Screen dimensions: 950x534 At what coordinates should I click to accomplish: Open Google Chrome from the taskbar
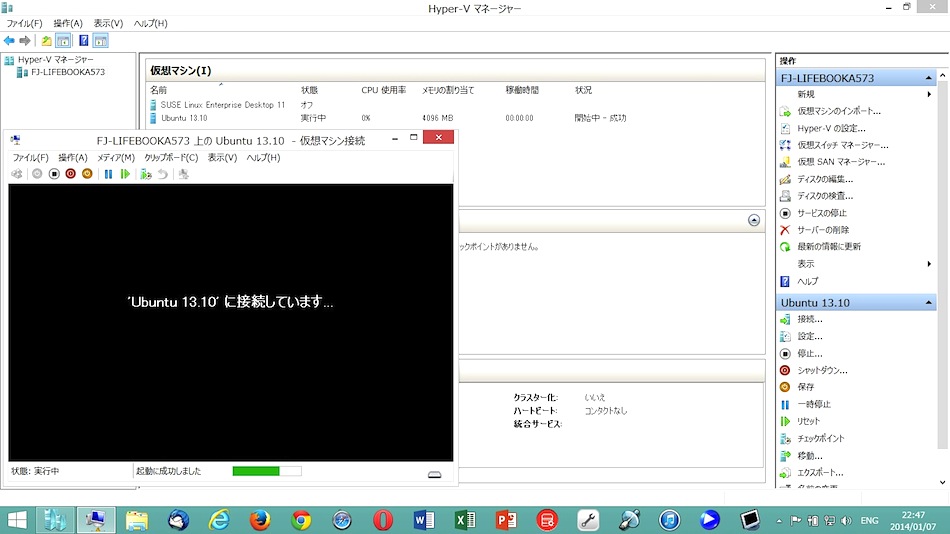pyautogui.click(x=301, y=519)
